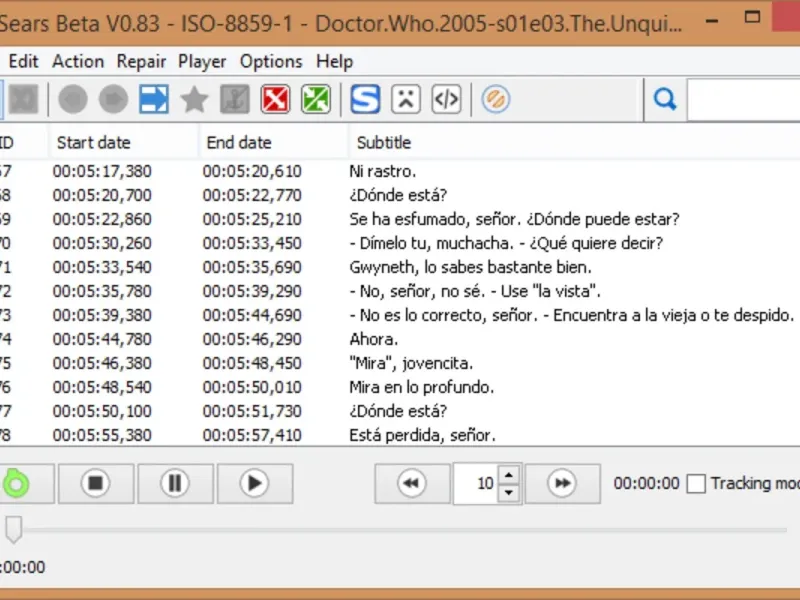Screen dimensions: 800x600
Task: Decrease the skip value with down arrow
Action: click(509, 492)
